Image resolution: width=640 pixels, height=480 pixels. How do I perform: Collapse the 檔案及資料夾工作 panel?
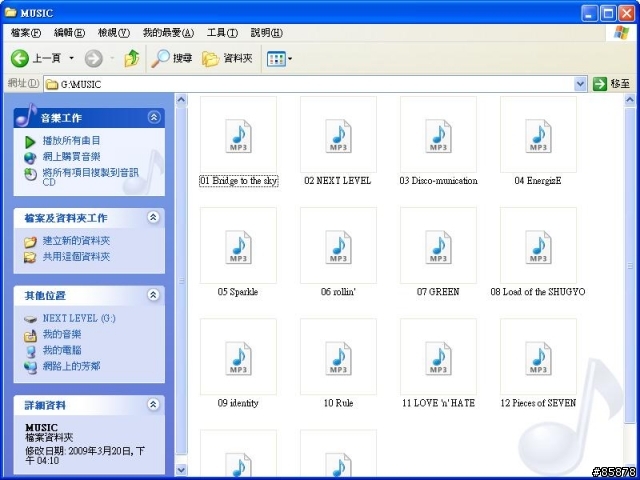[x=153, y=217]
